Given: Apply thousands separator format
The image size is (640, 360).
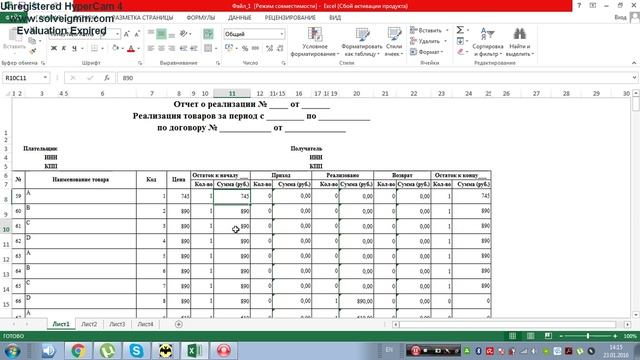Looking at the screenshot, I should point(256,49).
